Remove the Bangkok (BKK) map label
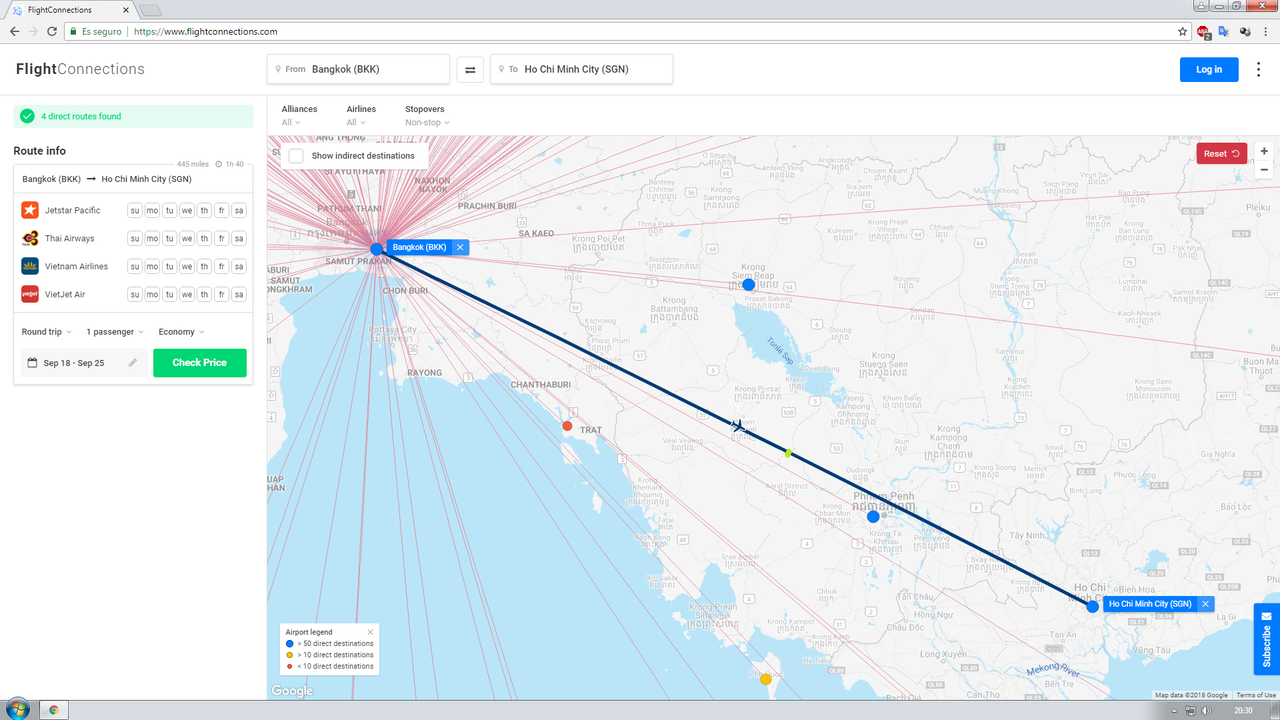Image resolution: width=1280 pixels, height=720 pixels. 460,247
